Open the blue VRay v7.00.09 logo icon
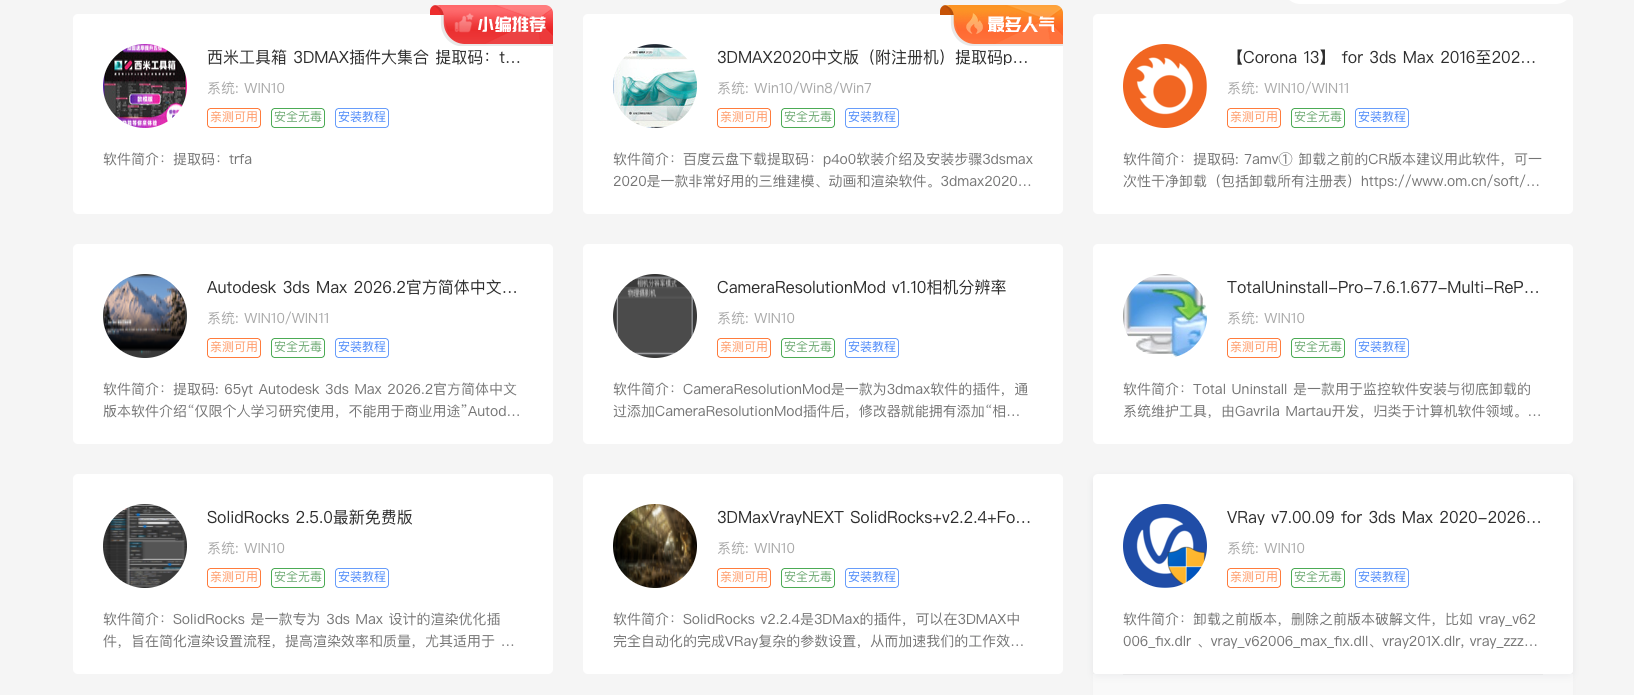The height and width of the screenshot is (695, 1634). pos(1165,546)
